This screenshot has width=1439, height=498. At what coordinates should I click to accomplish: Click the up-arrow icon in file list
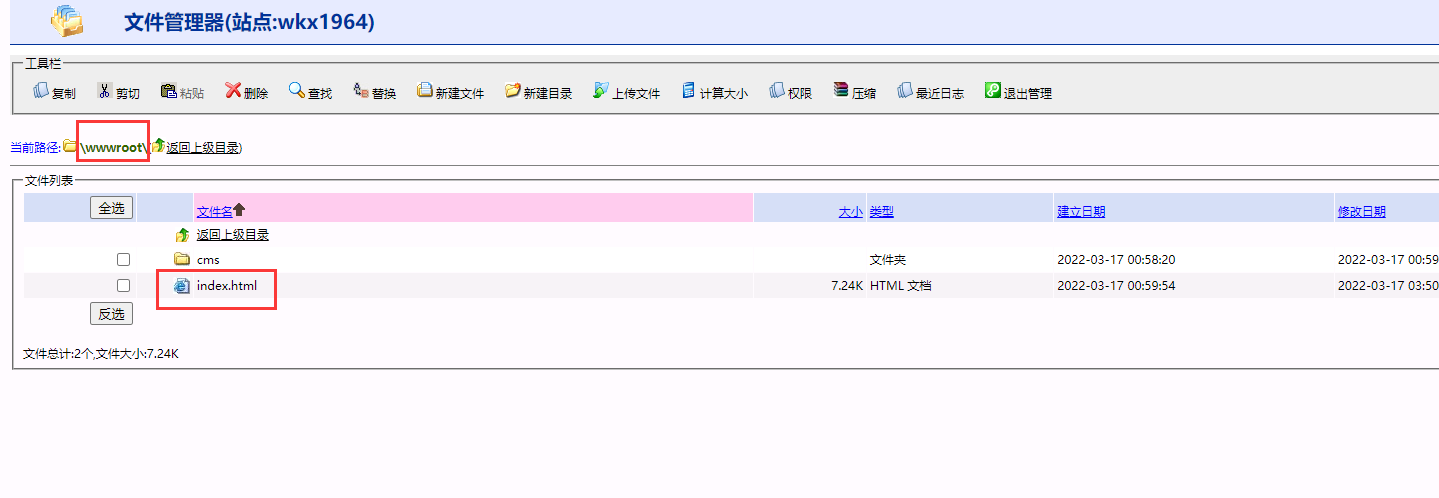click(182, 235)
